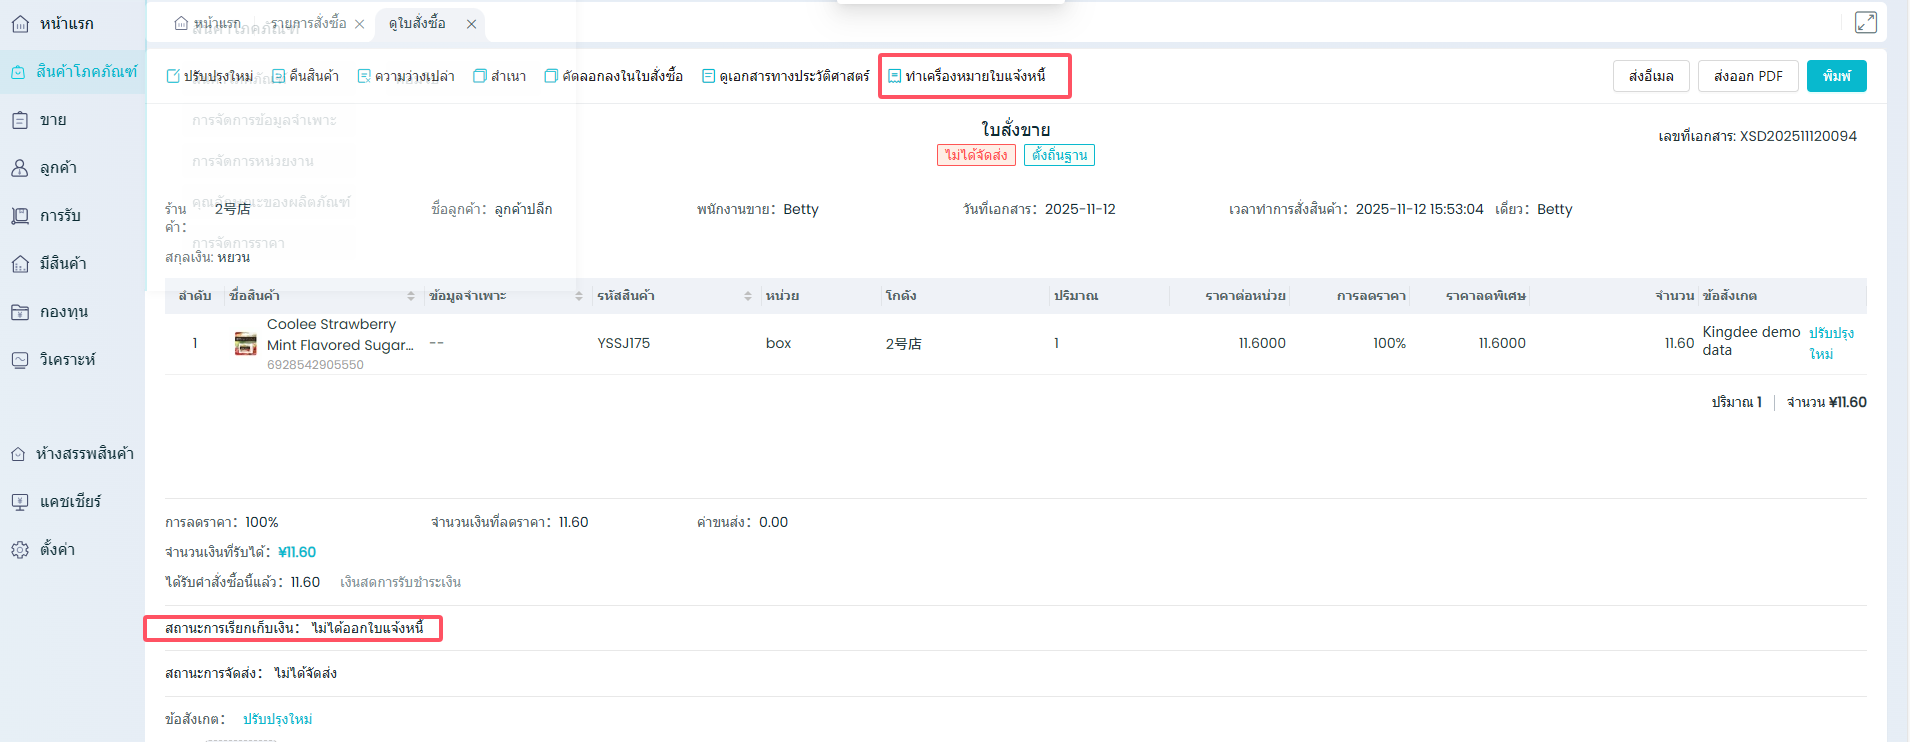Click the สำเนา copy toolbar icon
1910x742 pixels.
point(480,76)
